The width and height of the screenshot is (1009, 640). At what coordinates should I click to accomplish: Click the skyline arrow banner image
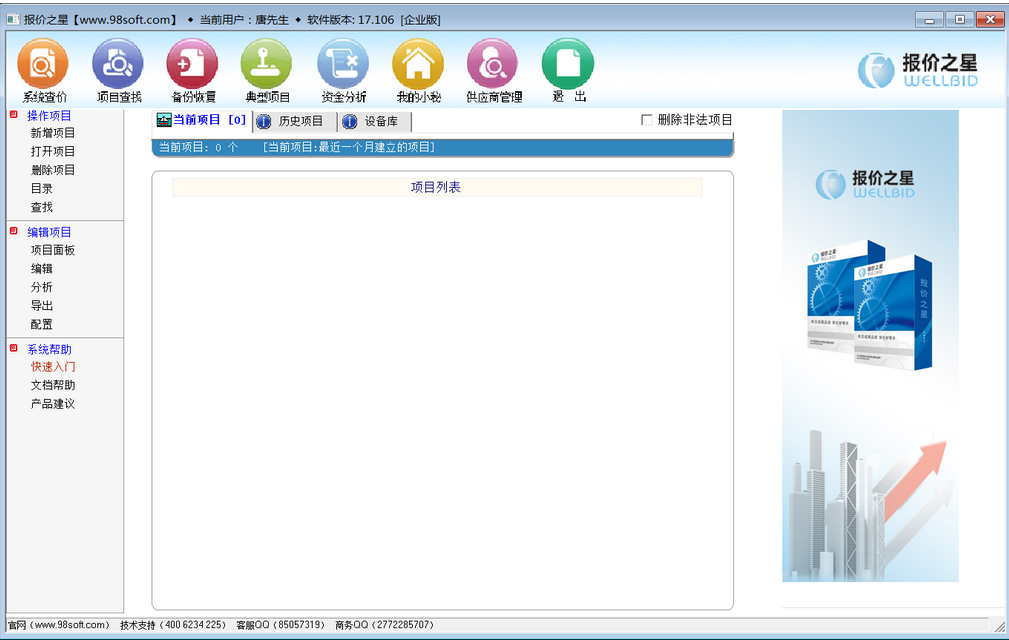click(869, 506)
